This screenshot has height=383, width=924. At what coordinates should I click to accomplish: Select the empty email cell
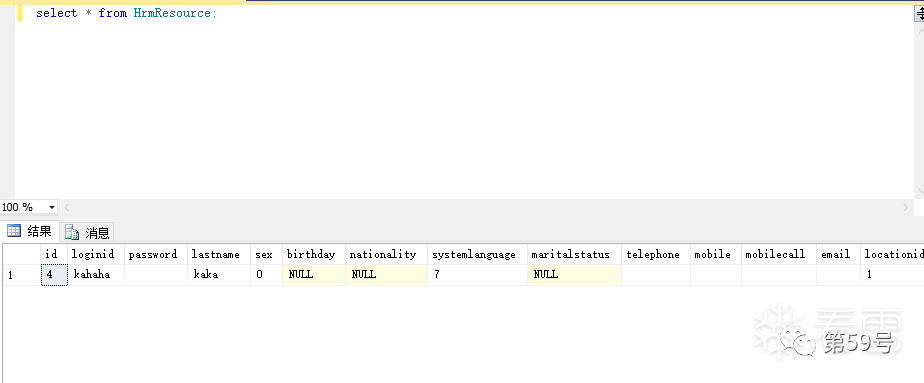point(839,275)
